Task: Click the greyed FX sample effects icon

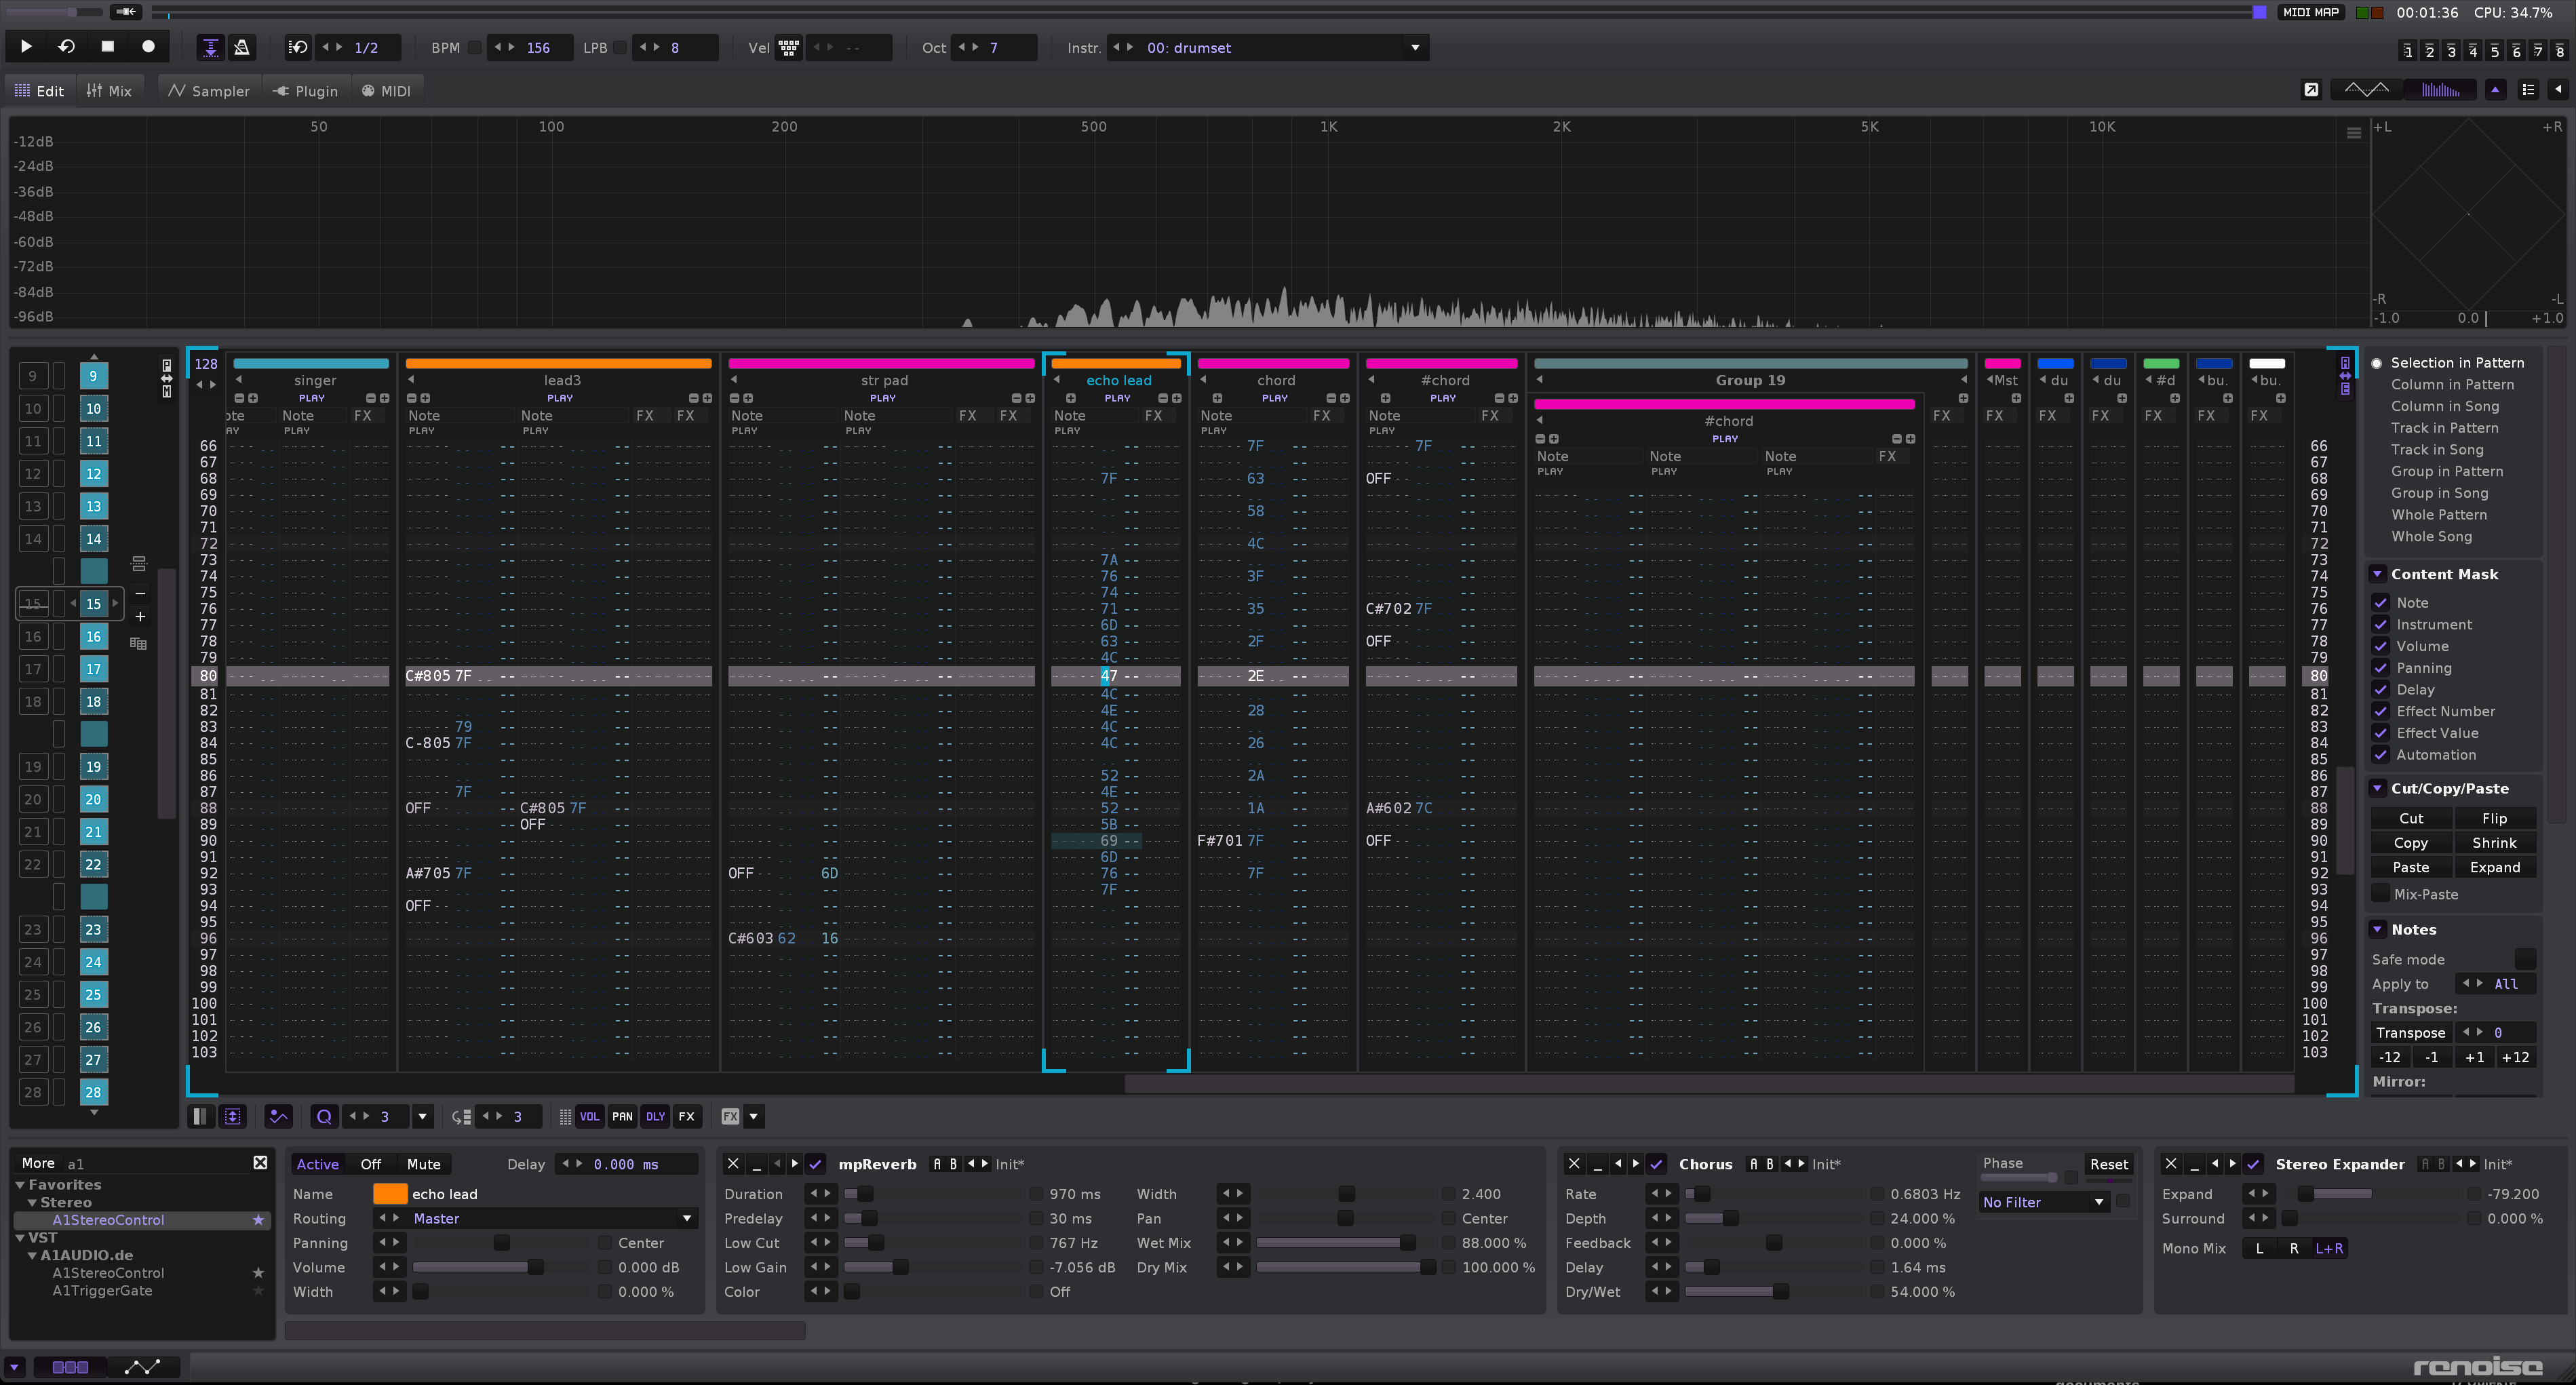Action: coord(730,1116)
